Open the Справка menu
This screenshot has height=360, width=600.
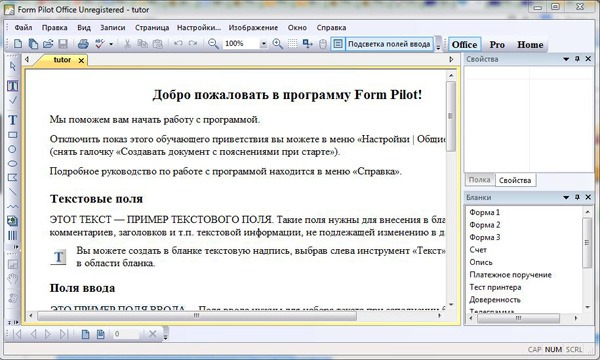[x=331, y=28]
